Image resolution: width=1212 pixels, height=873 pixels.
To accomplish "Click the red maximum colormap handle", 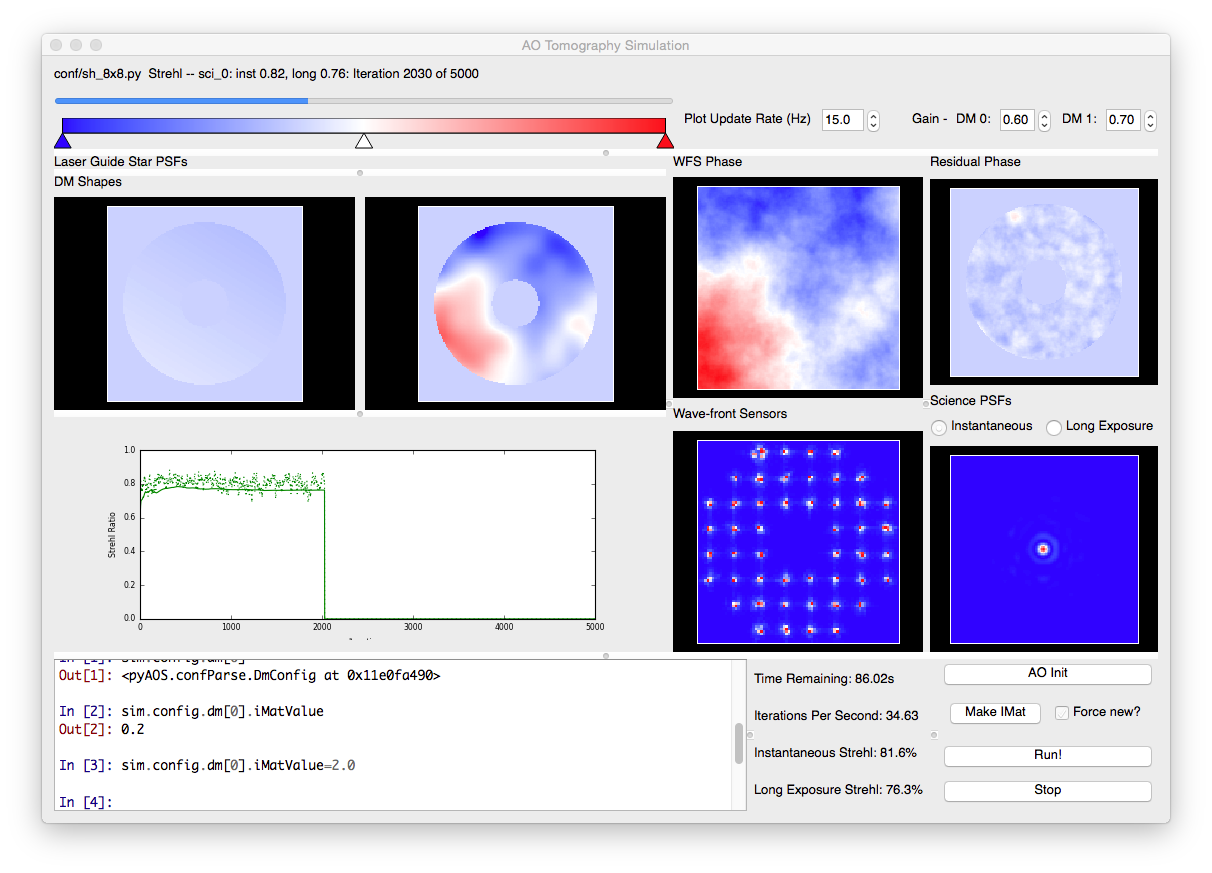I will click(665, 141).
